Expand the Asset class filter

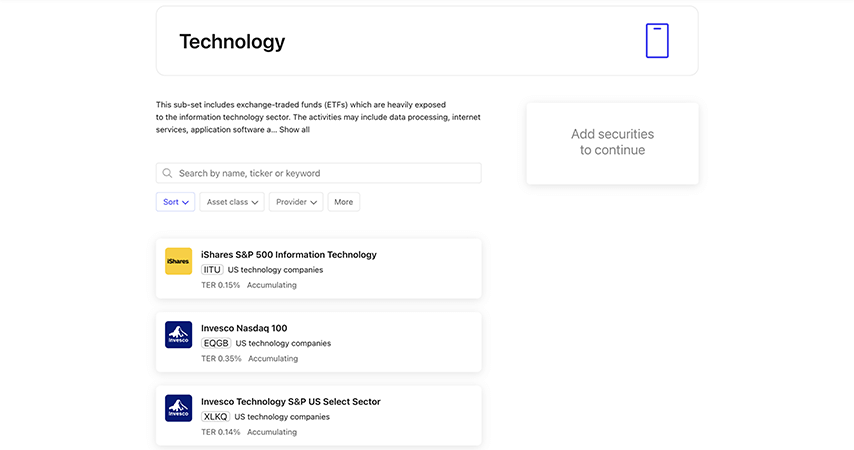pos(232,202)
